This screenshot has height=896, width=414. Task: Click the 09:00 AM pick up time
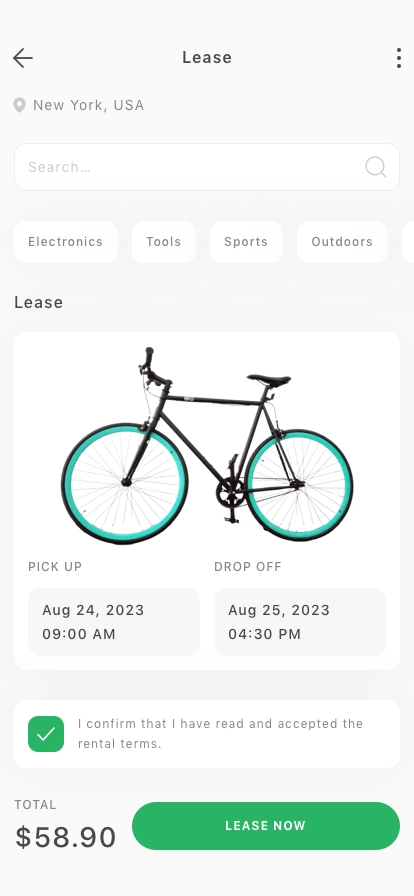79,634
